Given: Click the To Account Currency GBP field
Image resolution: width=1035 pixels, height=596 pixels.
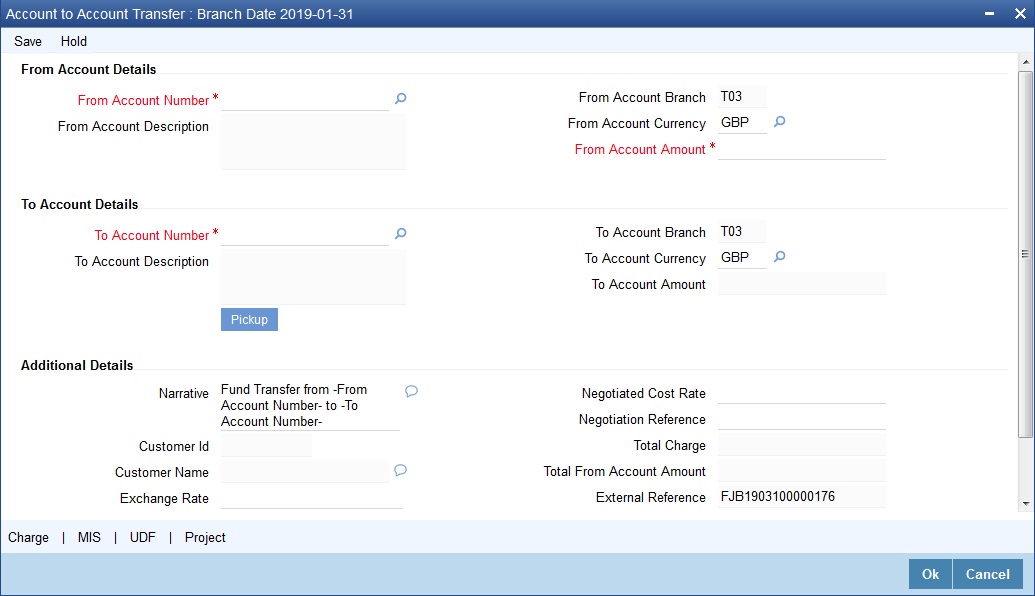Looking at the screenshot, I should 743,258.
